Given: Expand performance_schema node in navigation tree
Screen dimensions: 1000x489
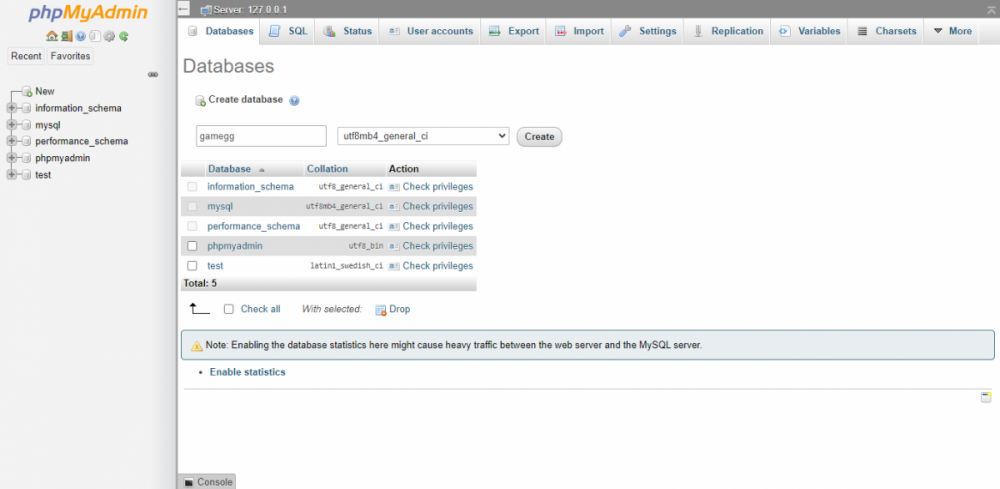Looking at the screenshot, I should tap(11, 142).
